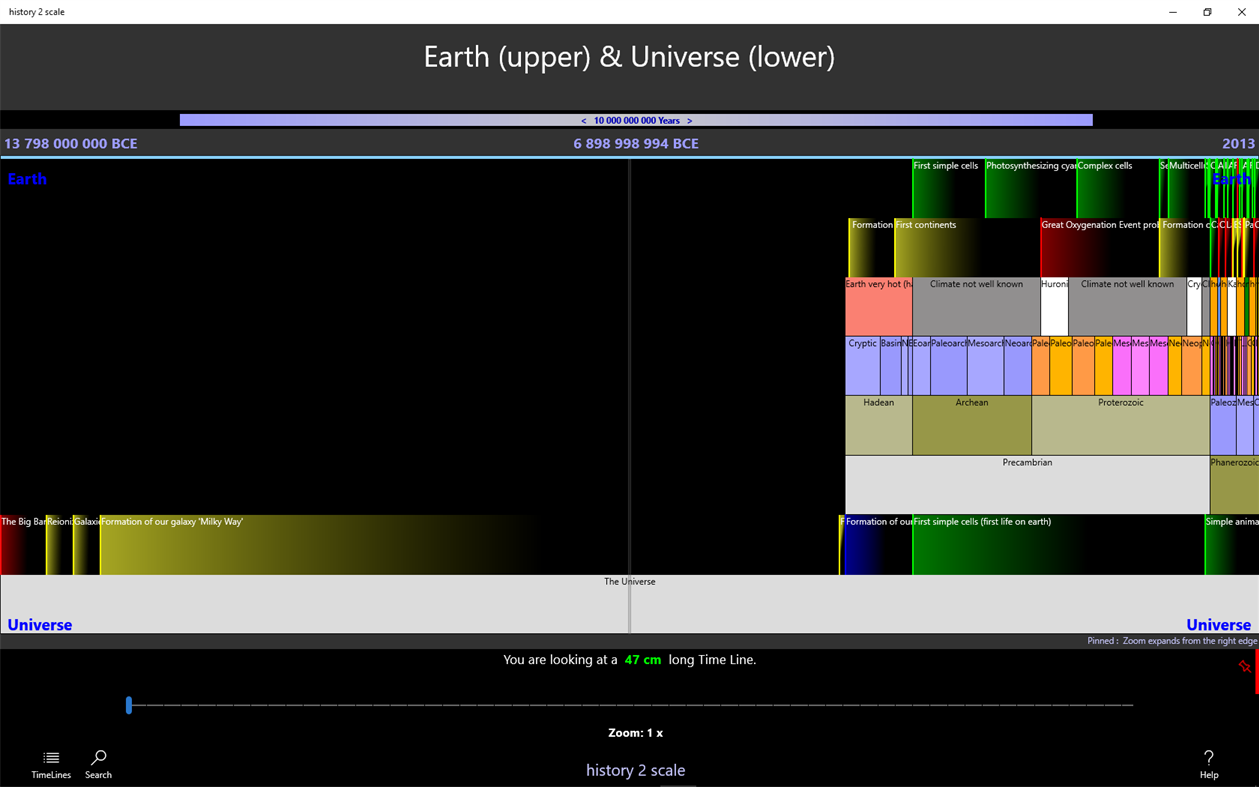This screenshot has width=1259, height=787.
Task: Open the TimeLines list
Action: point(51,764)
